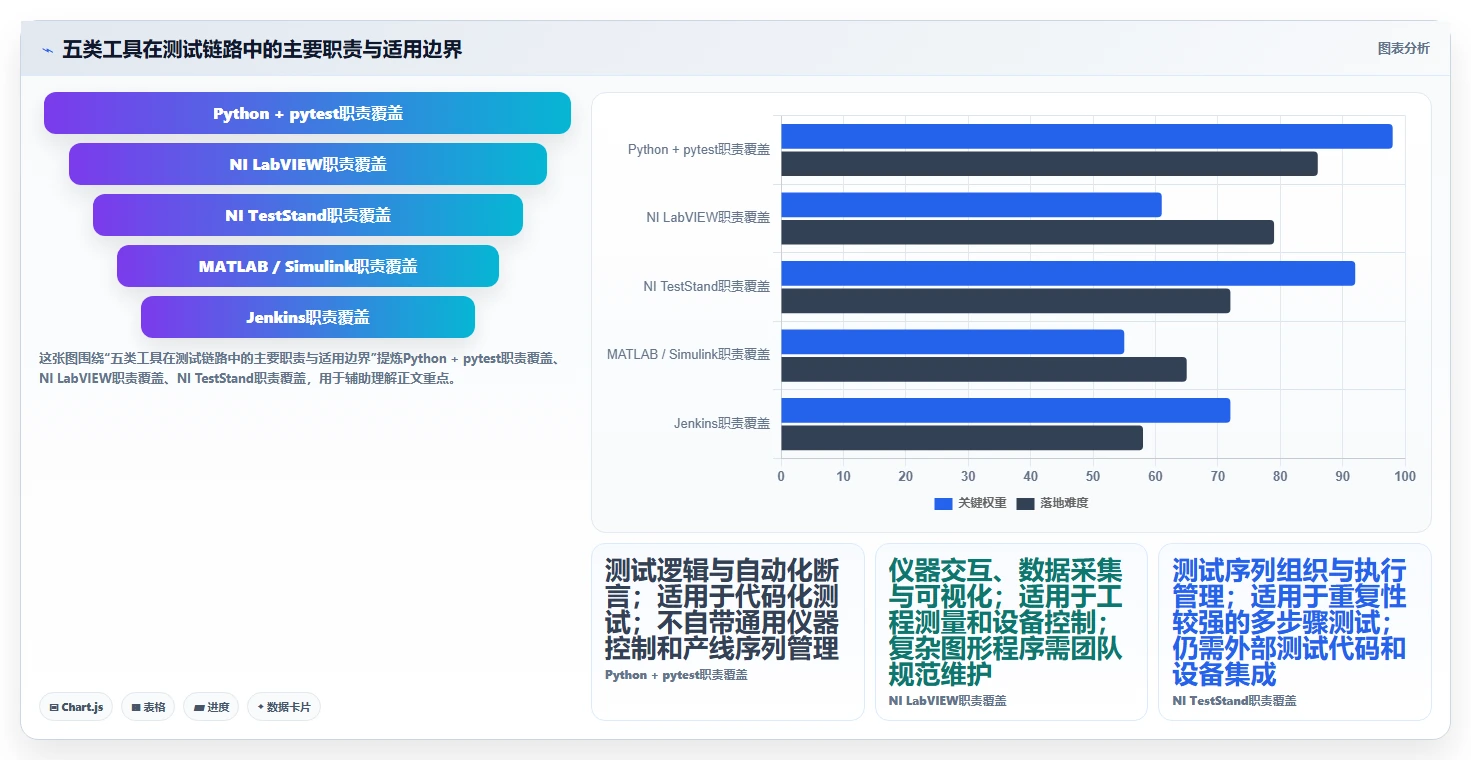The width and height of the screenshot is (1471, 760).
Task: Click the blue bar for NI LabVIEW in chart
Action: tap(971, 205)
